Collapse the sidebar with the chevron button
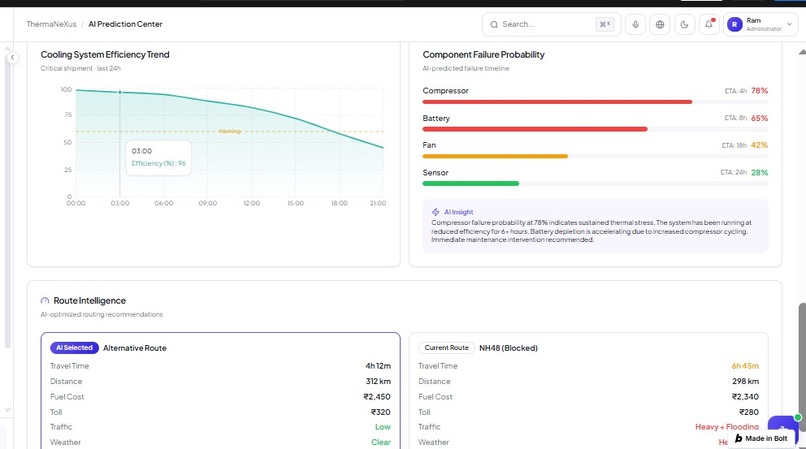Screen dimensions: 806x449 [12, 58]
